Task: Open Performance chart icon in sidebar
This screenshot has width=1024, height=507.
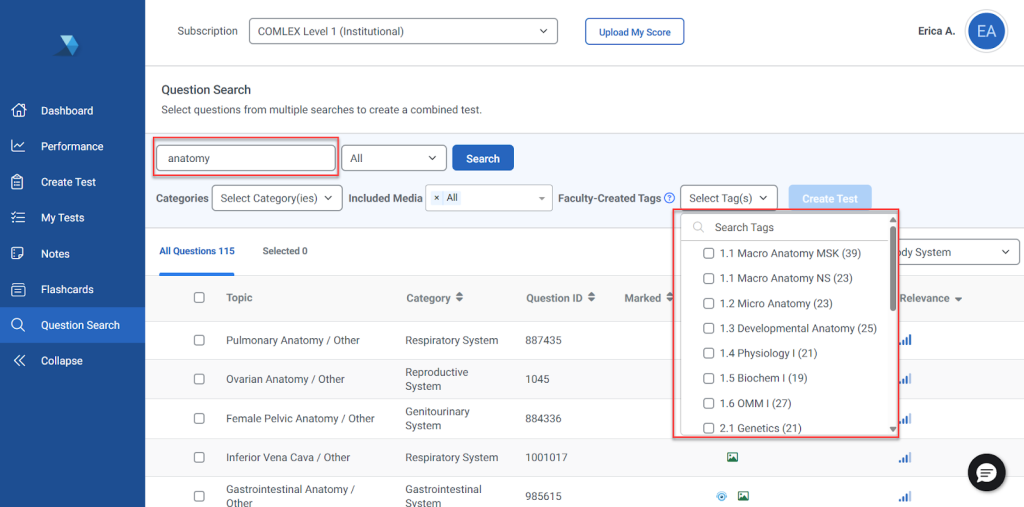Action: click(x=18, y=146)
